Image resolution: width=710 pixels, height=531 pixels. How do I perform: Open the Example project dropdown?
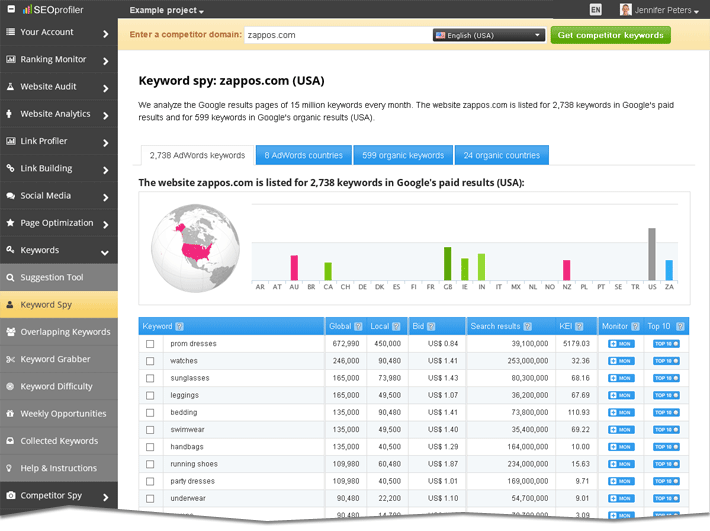(166, 10)
